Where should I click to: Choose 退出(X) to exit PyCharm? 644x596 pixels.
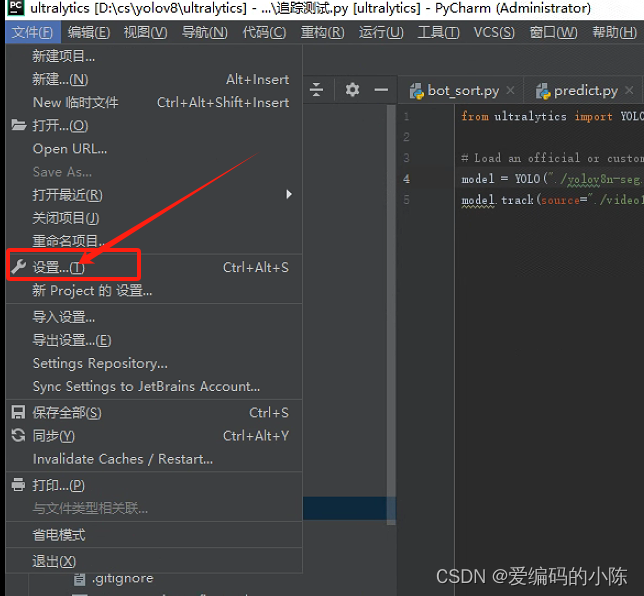tap(154, 561)
